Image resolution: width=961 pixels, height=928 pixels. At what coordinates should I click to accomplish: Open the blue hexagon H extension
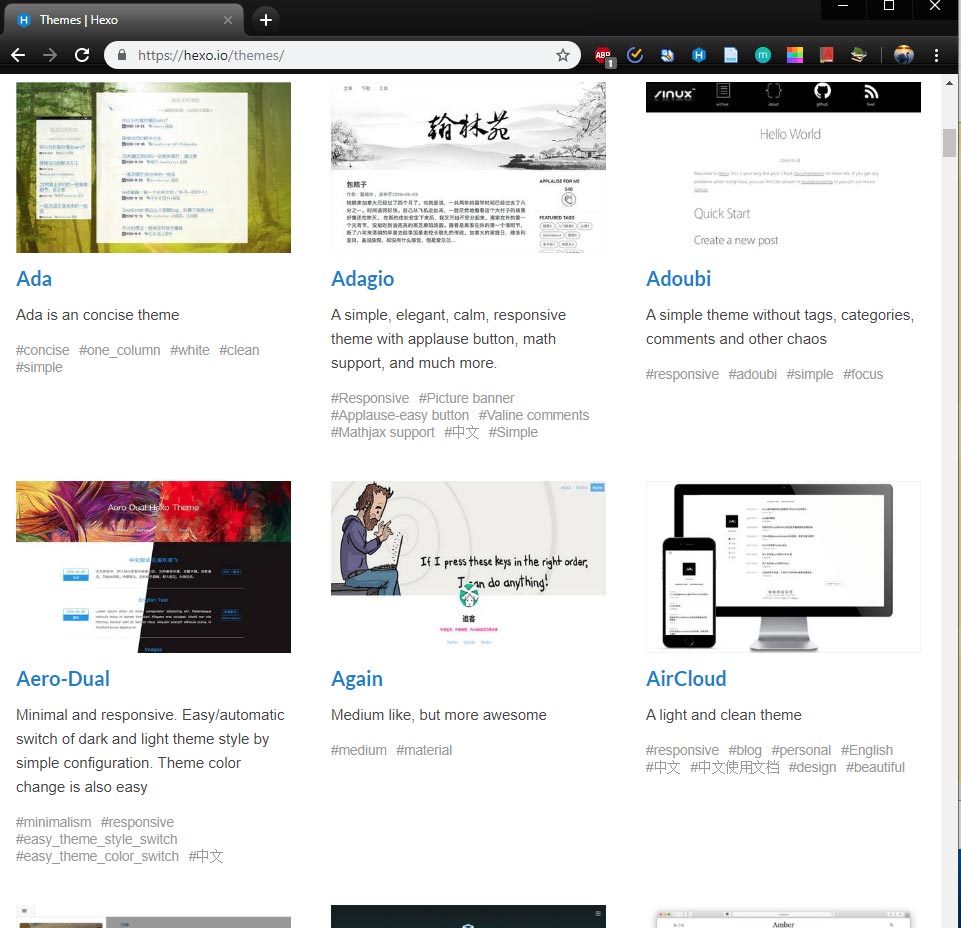pyautogui.click(x=699, y=55)
